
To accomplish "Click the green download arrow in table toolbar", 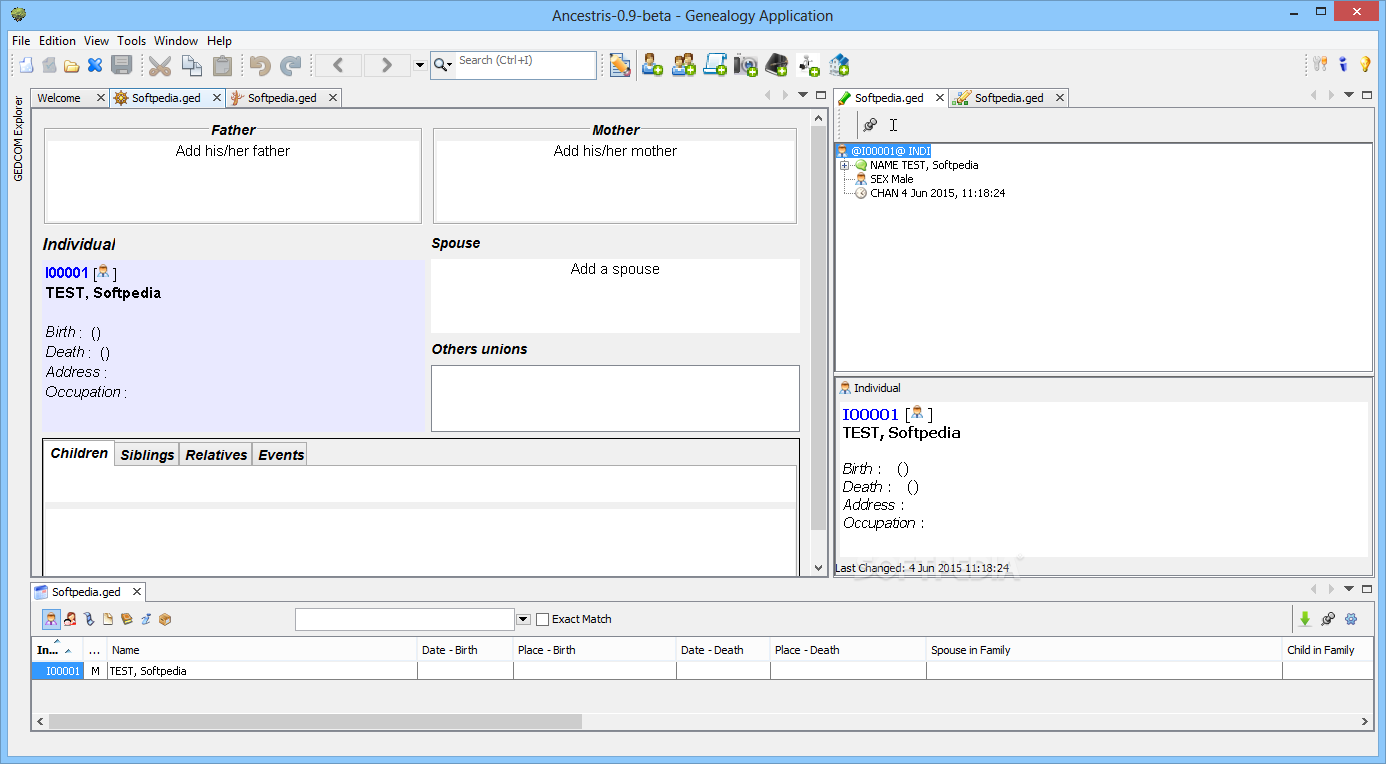I will 1305,619.
